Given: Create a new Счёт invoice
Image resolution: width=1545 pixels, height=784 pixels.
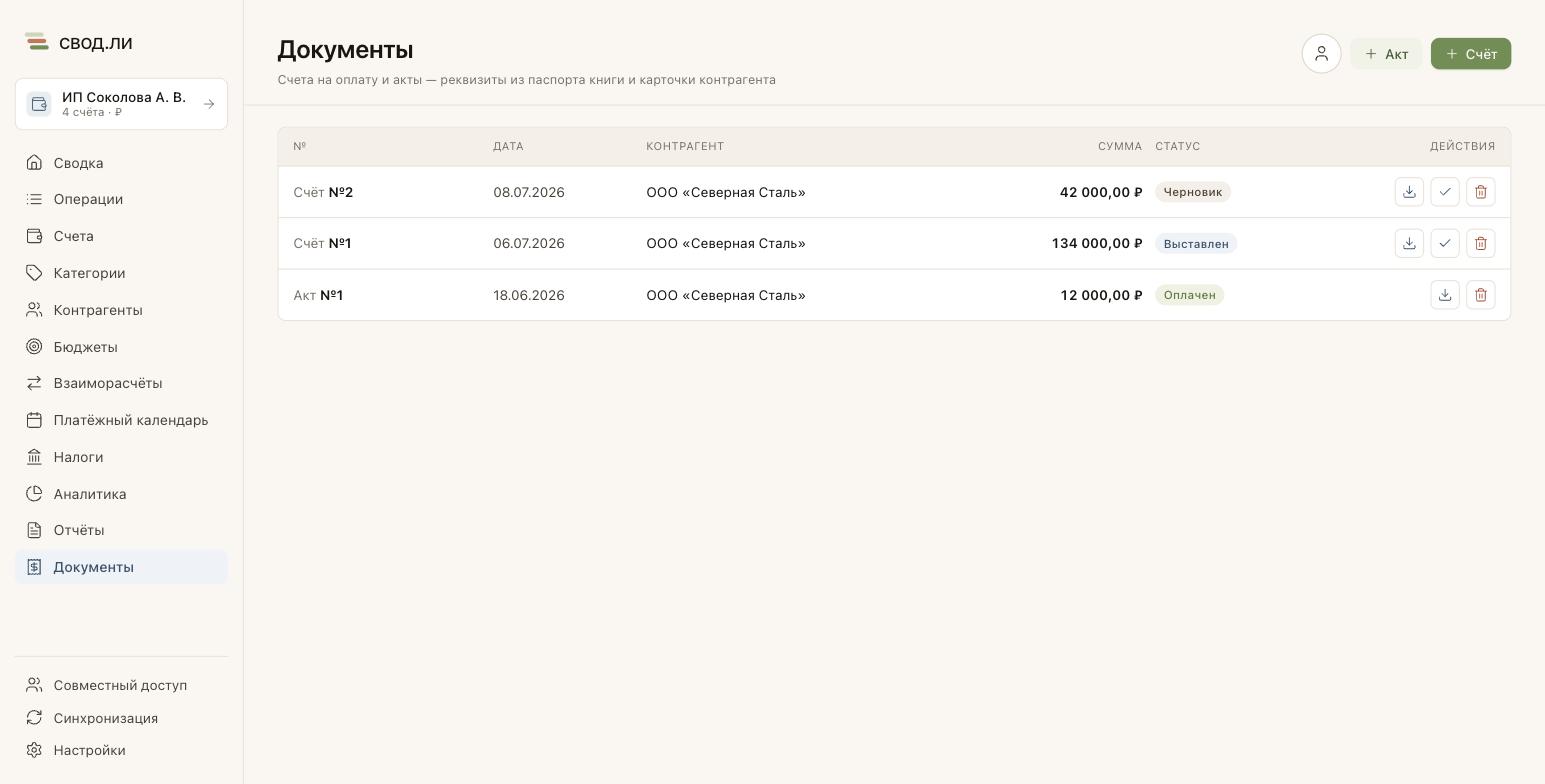Looking at the screenshot, I should pyautogui.click(x=1471, y=54).
